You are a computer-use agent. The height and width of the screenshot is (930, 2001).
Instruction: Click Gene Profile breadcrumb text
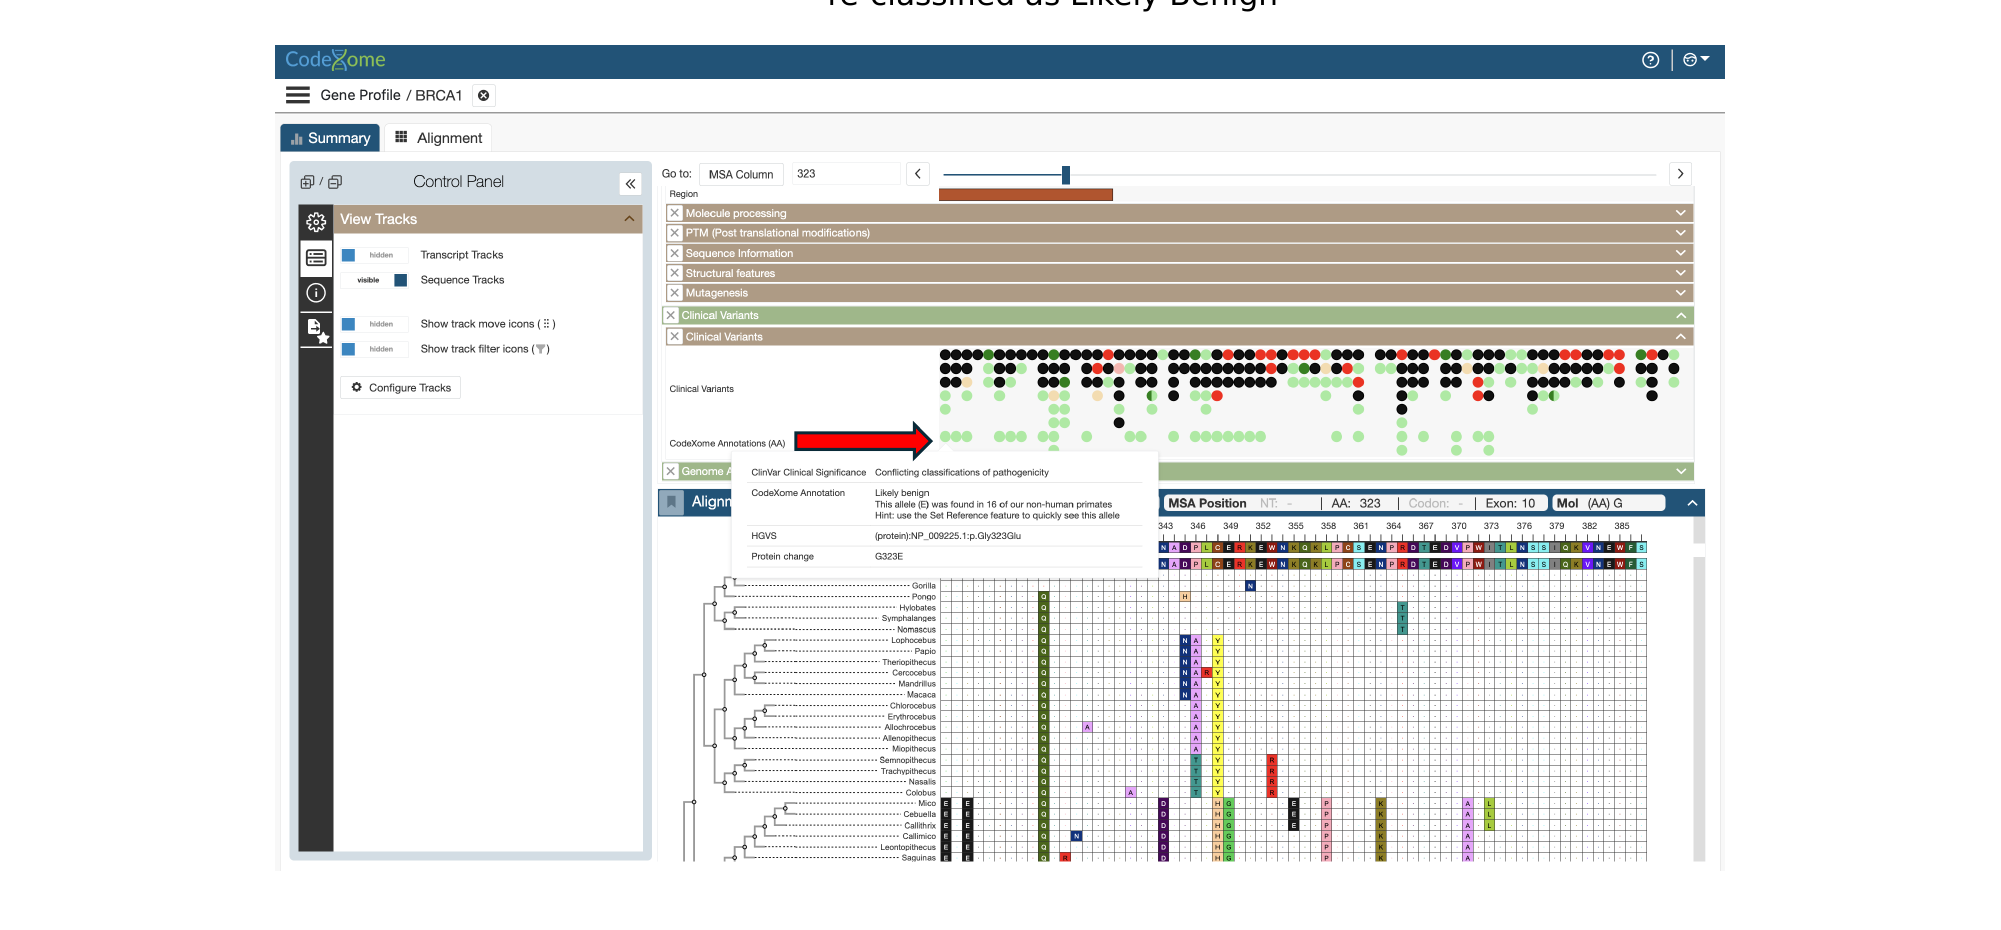coord(360,95)
